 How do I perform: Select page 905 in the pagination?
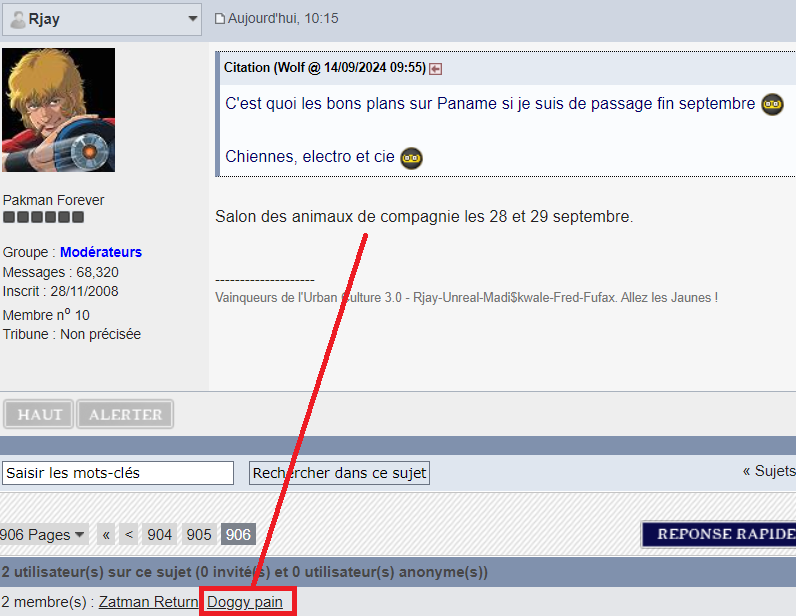point(199,535)
